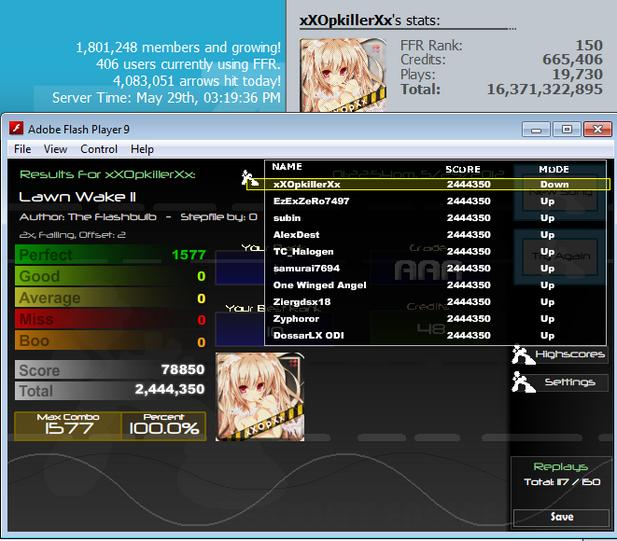Select the AlexDest highscore entry
Image resolution: width=617 pixels, height=541 pixels.
[435, 235]
